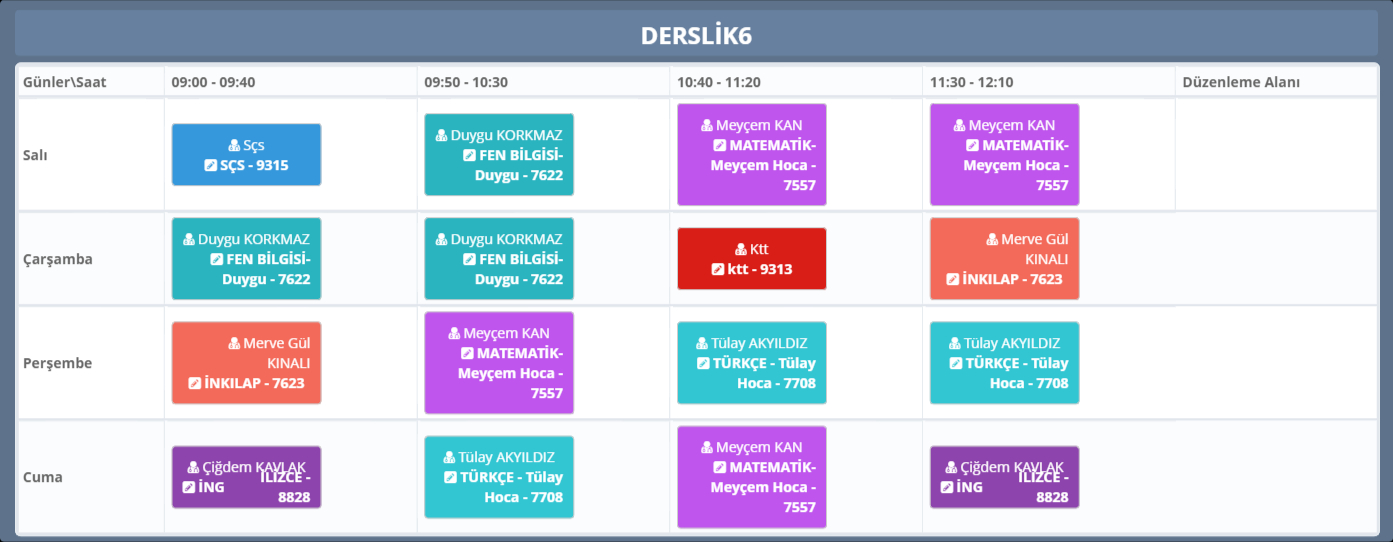The width and height of the screenshot is (1393, 542).
Task: Click the edit icon on Cuma 09:00 İNG card
Action: point(194,487)
